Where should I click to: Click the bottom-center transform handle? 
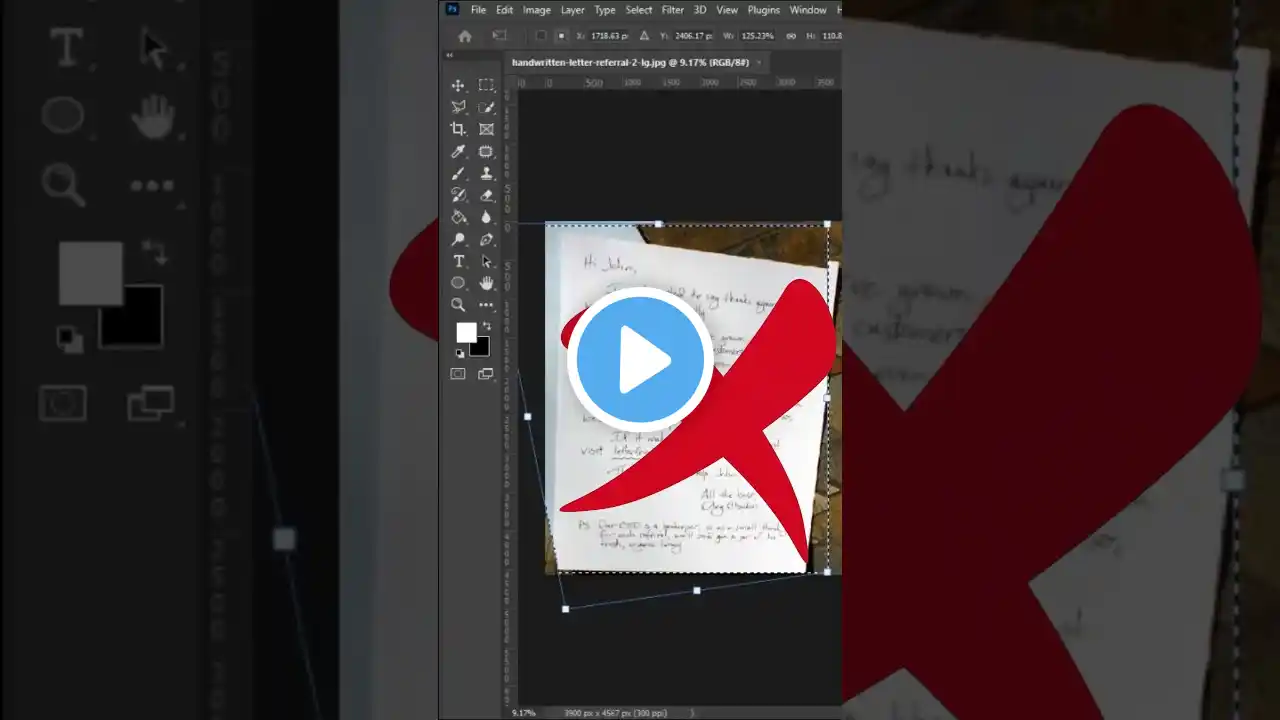697,590
